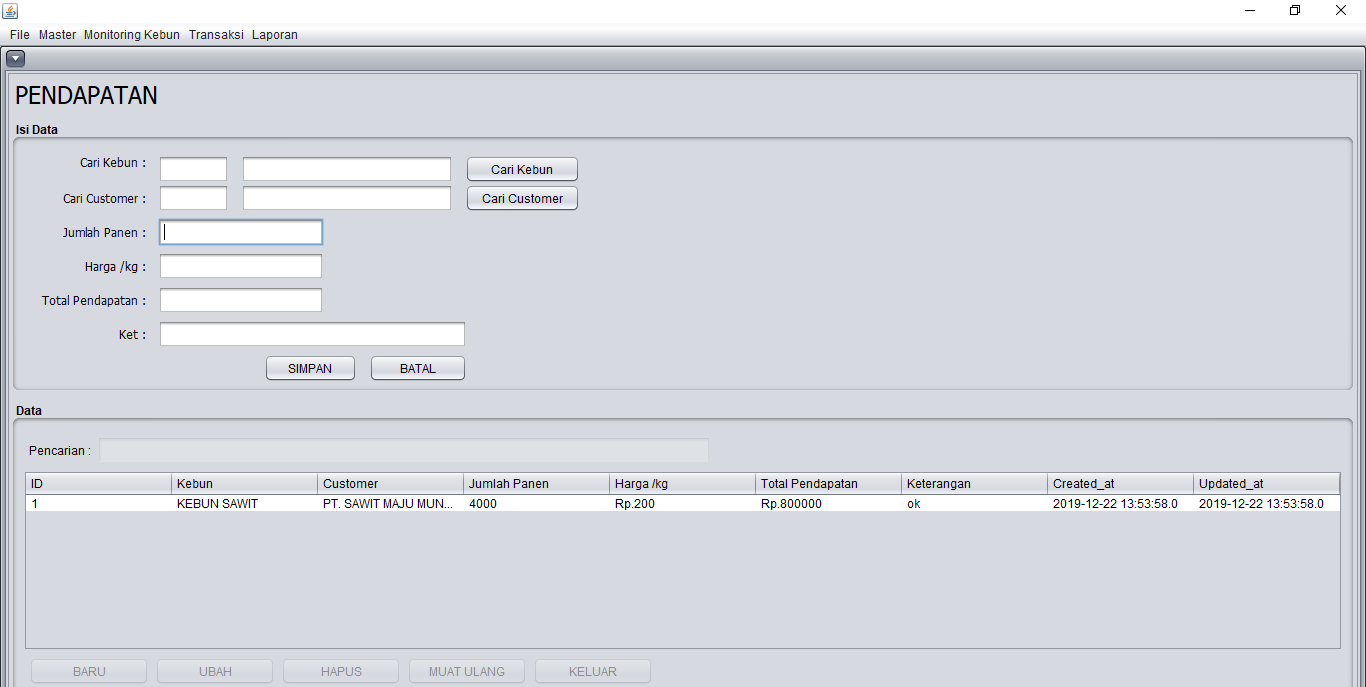Viewport: 1366px width, 687px height.
Task: Open the File menu
Action: coord(19,34)
